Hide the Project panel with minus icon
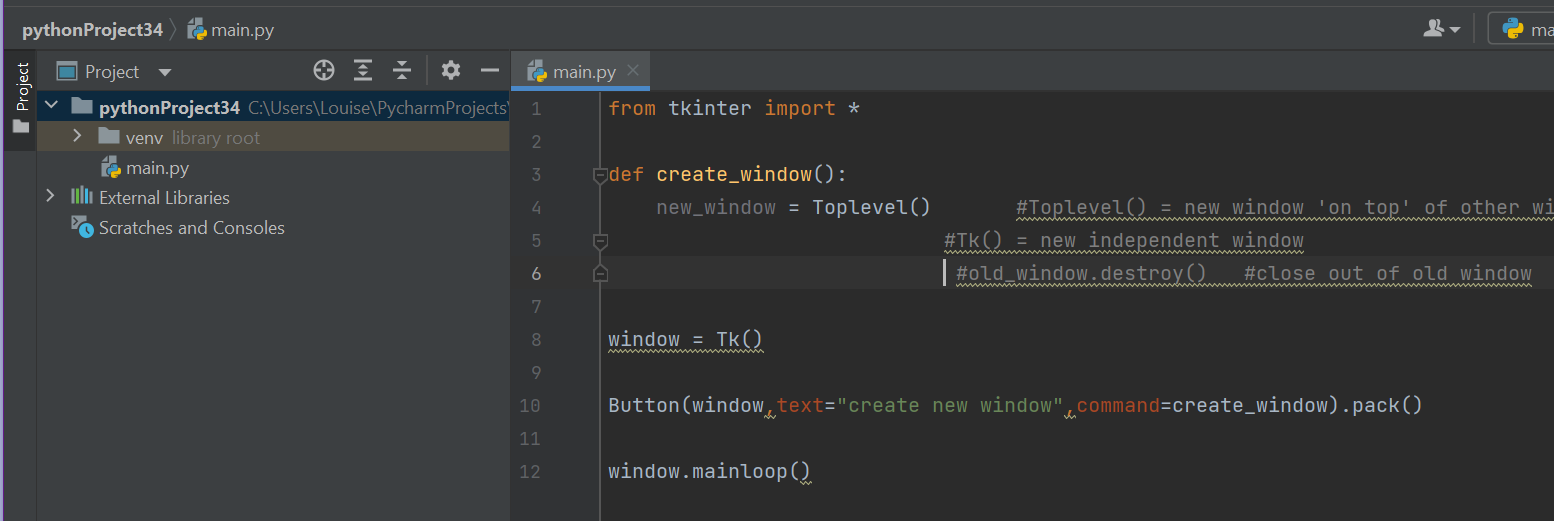1554x521 pixels. coord(490,70)
